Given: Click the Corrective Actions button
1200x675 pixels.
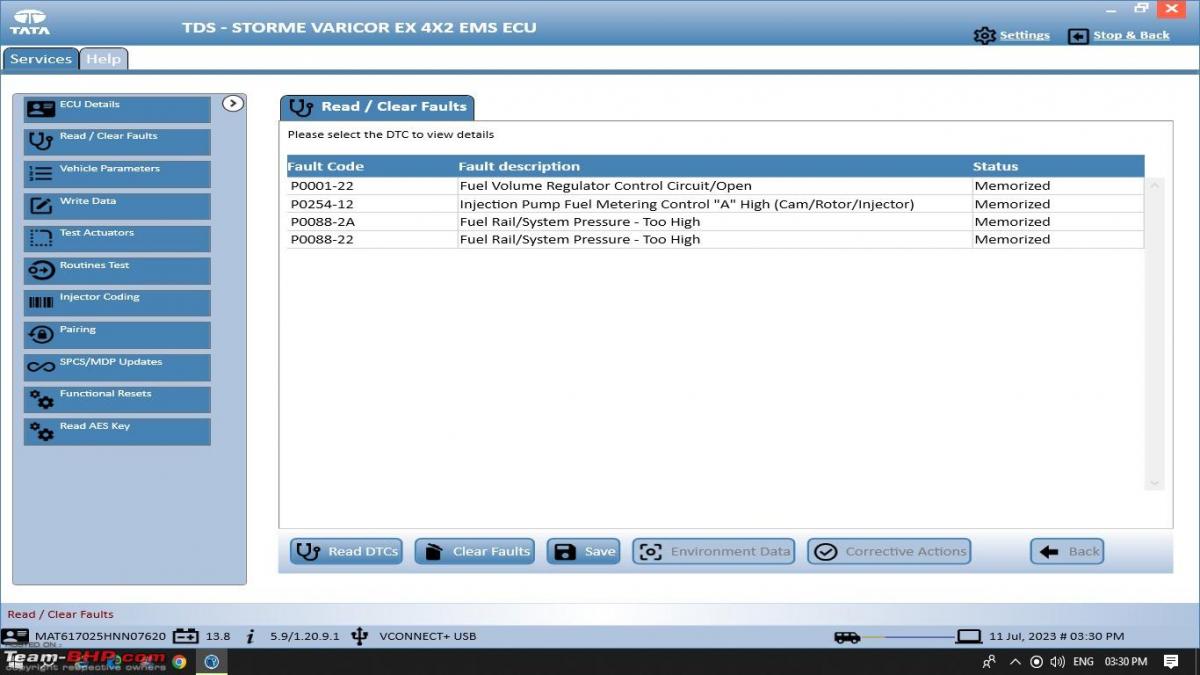Looking at the screenshot, I should pyautogui.click(x=889, y=551).
